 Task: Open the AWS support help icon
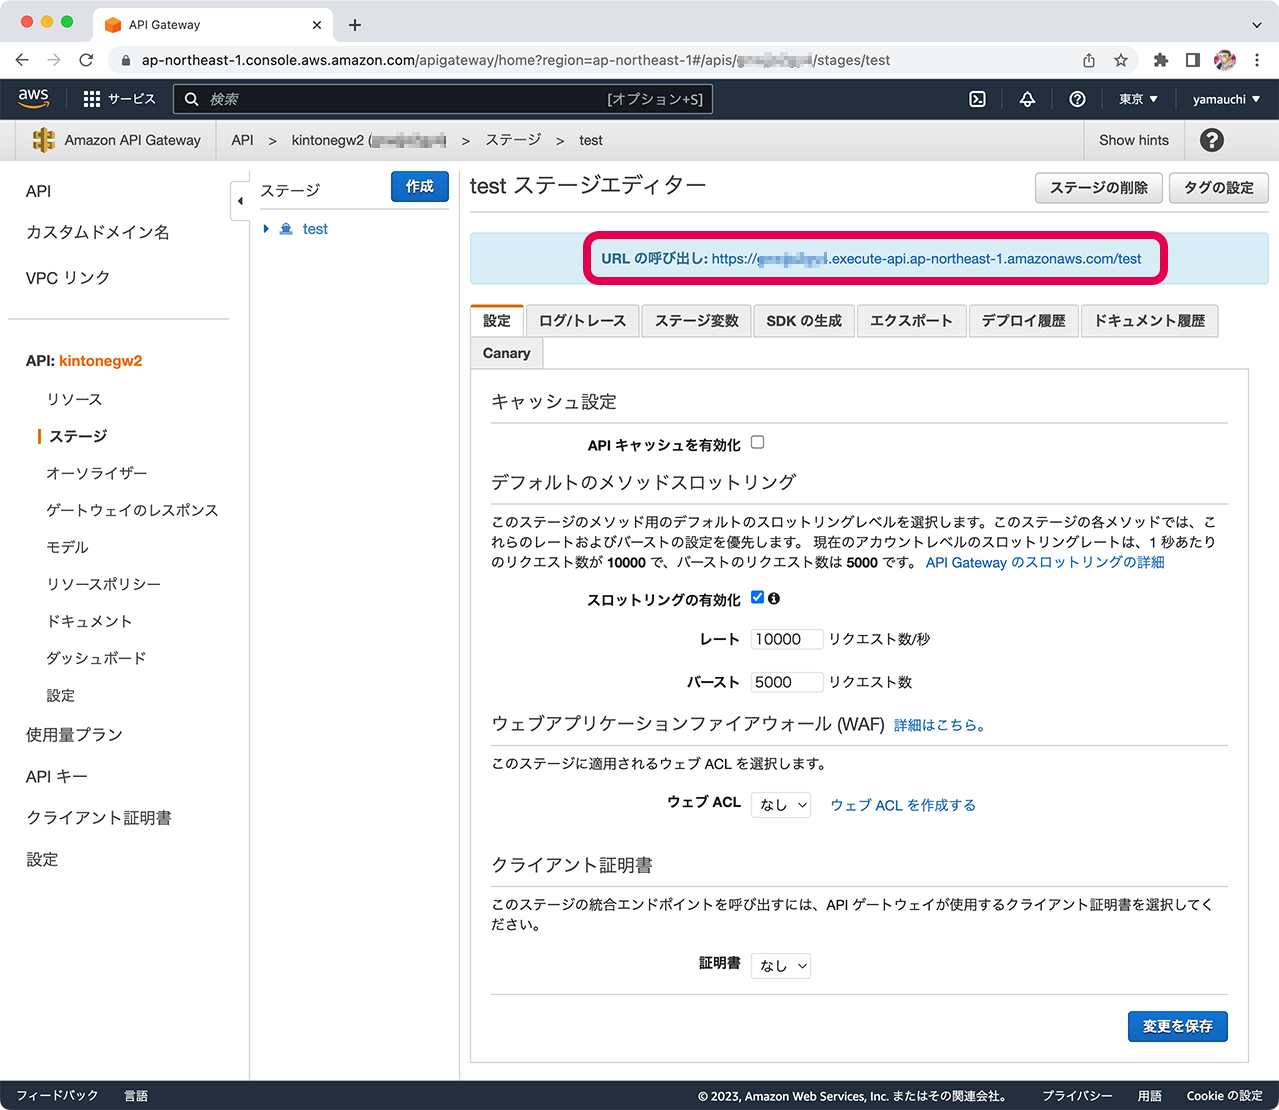pyautogui.click(x=1077, y=99)
